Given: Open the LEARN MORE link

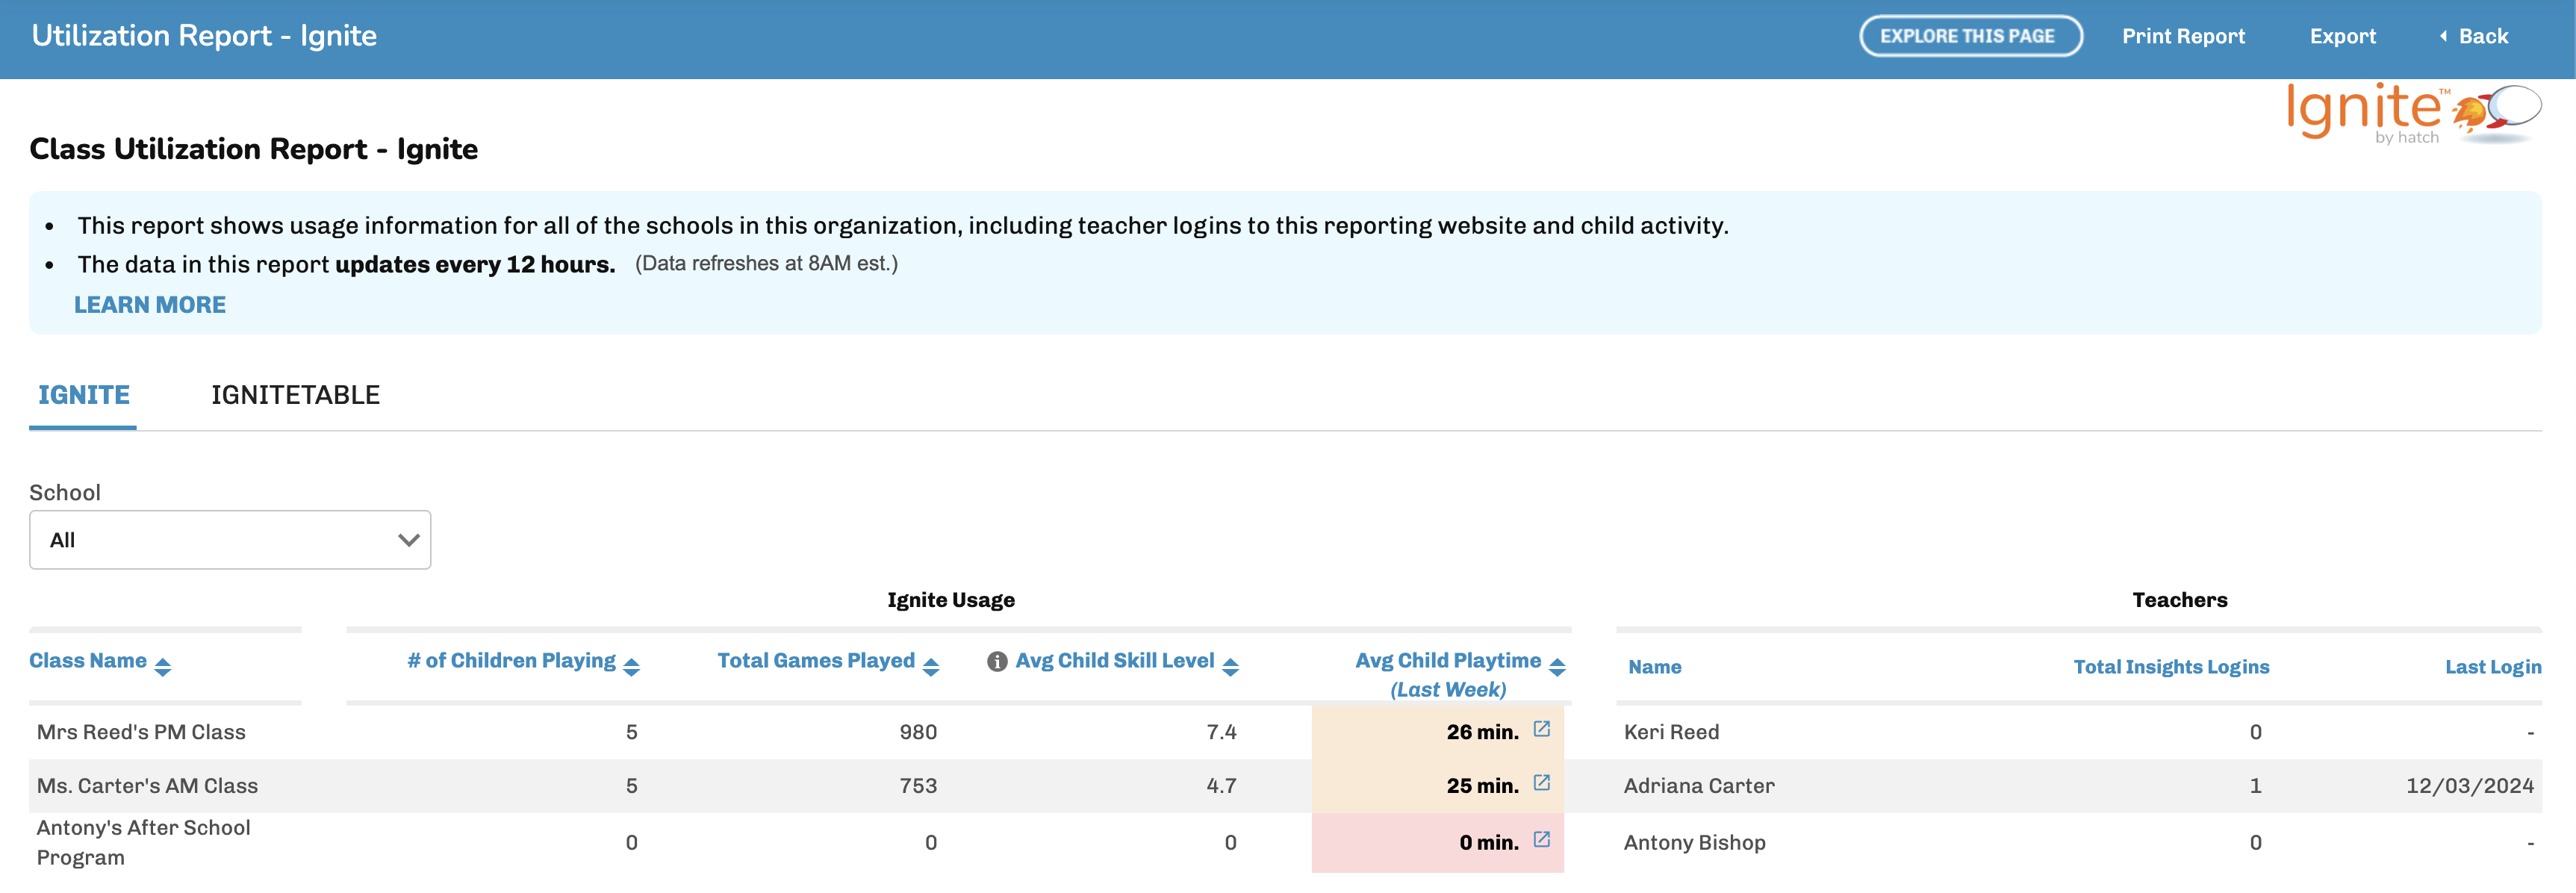Looking at the screenshot, I should [x=150, y=305].
